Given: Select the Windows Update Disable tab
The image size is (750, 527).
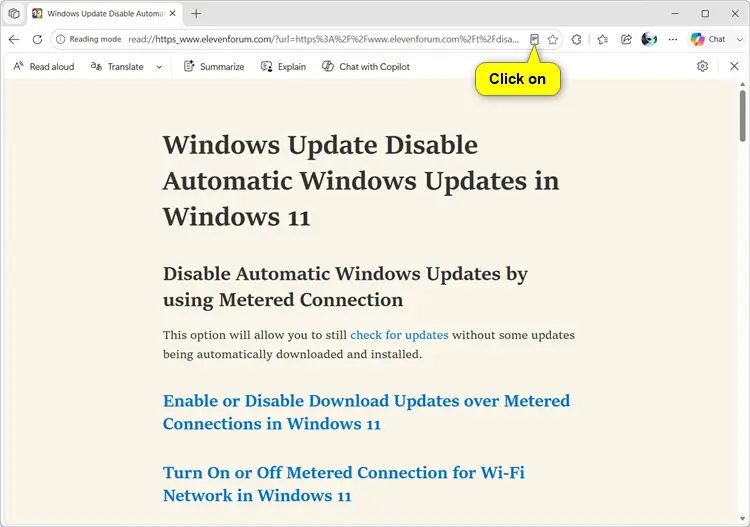Looking at the screenshot, I should [x=104, y=13].
